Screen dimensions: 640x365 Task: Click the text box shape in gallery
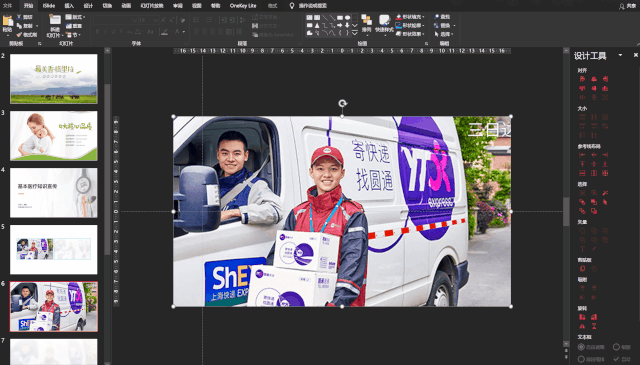[310, 18]
